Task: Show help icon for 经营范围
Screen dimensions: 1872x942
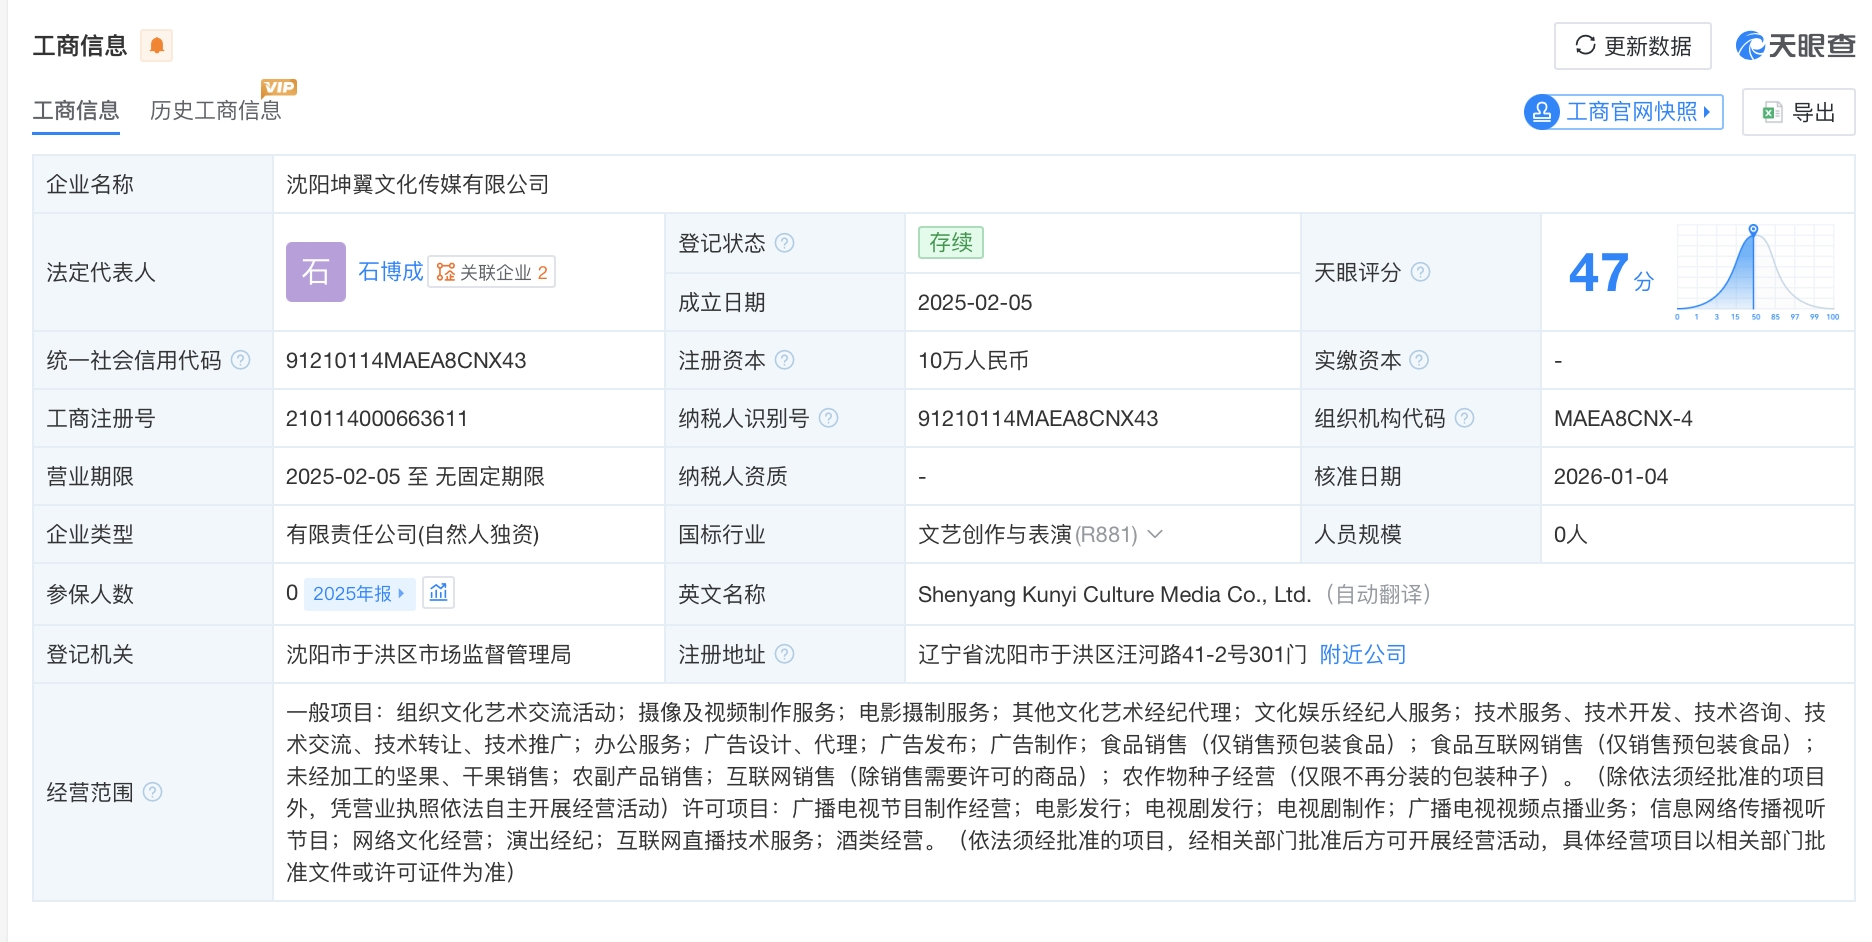Action: click(x=153, y=792)
